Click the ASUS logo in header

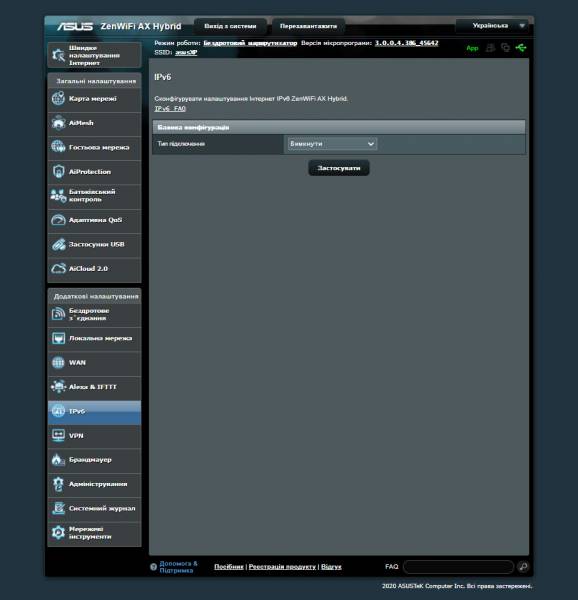(x=75, y=26)
